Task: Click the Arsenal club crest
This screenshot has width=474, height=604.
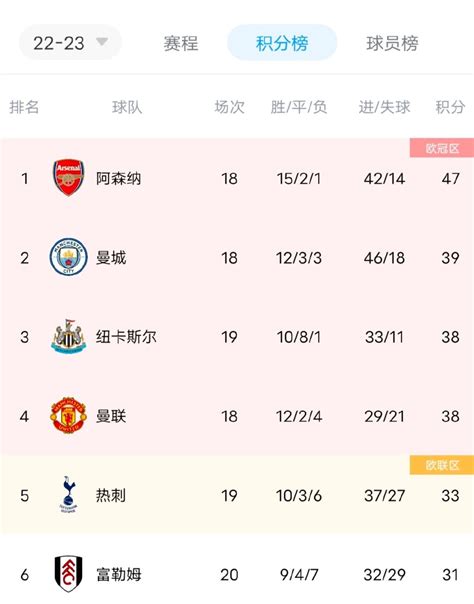Action: pos(69,178)
